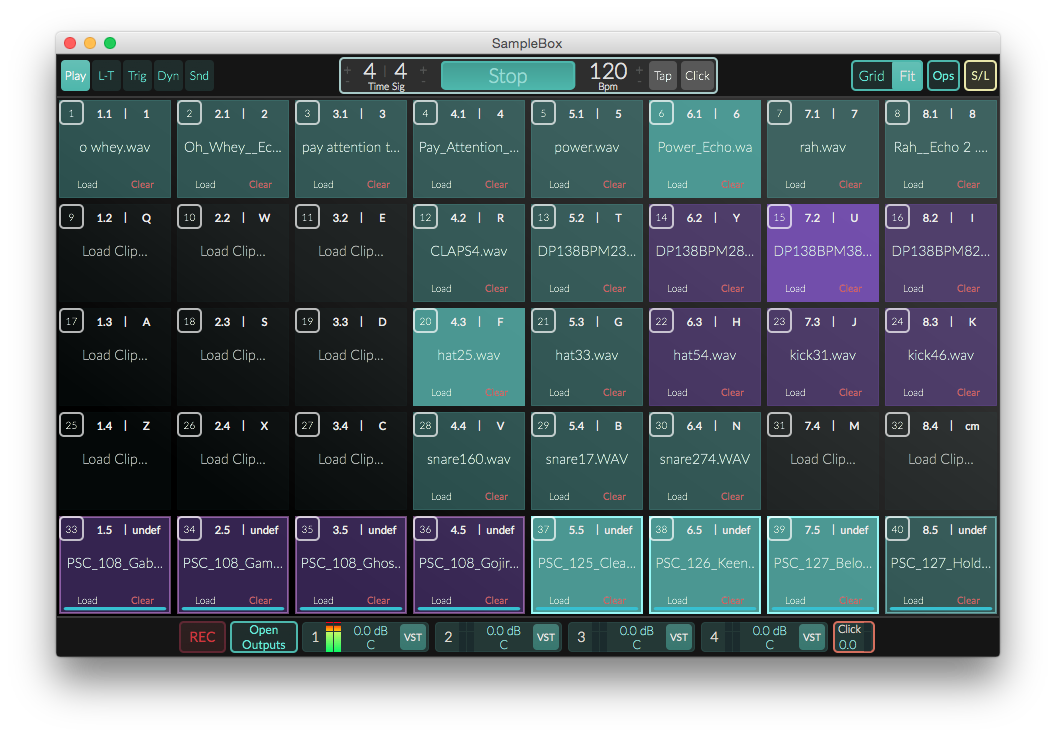Image resolution: width=1056 pixels, height=737 pixels.
Task: Toggle the Click metronome button in transport
Action: (x=697, y=75)
